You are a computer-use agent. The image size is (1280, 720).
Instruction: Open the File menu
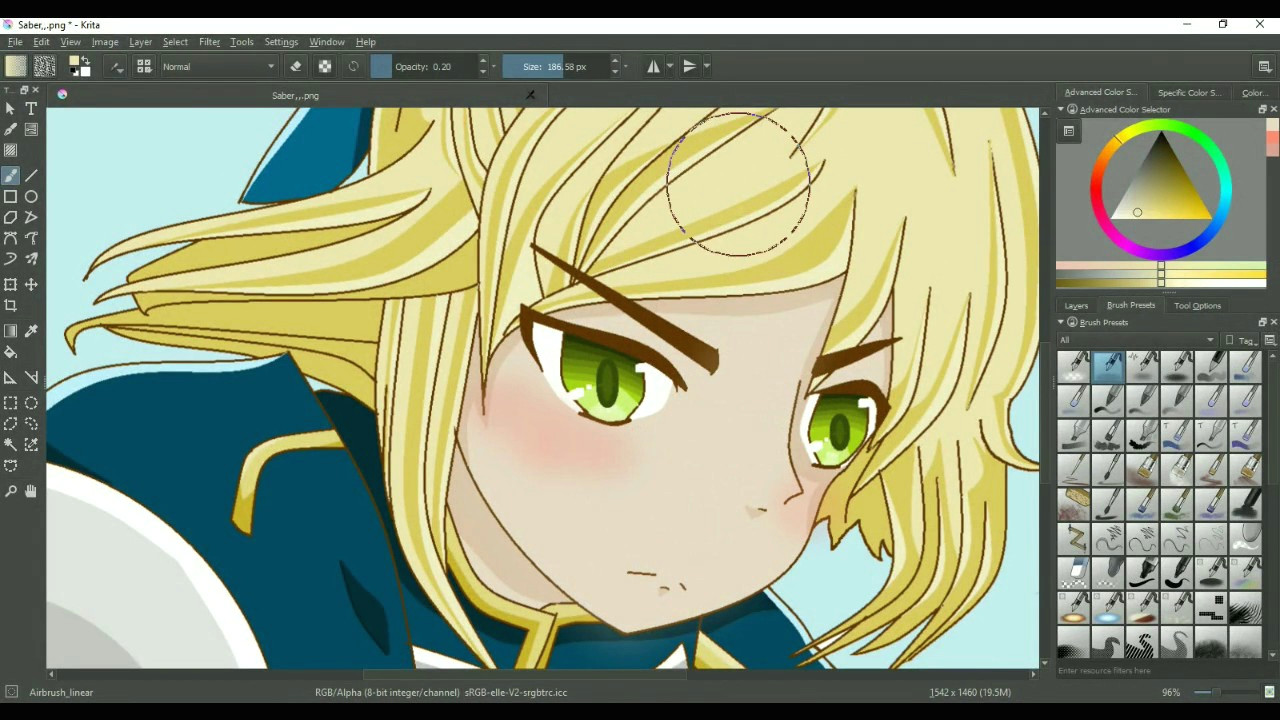coord(15,42)
